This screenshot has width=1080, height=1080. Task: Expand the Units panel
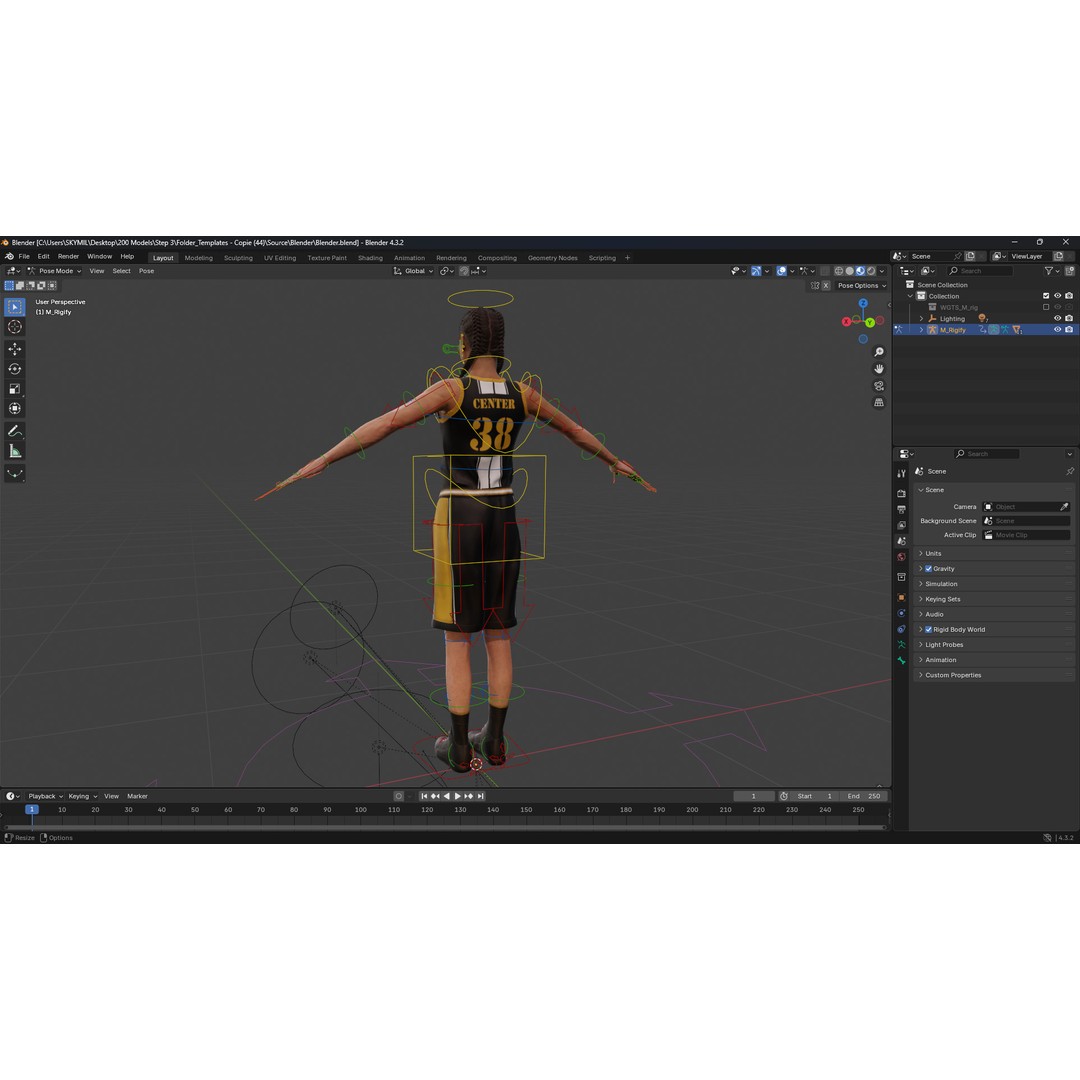pyautogui.click(x=995, y=554)
